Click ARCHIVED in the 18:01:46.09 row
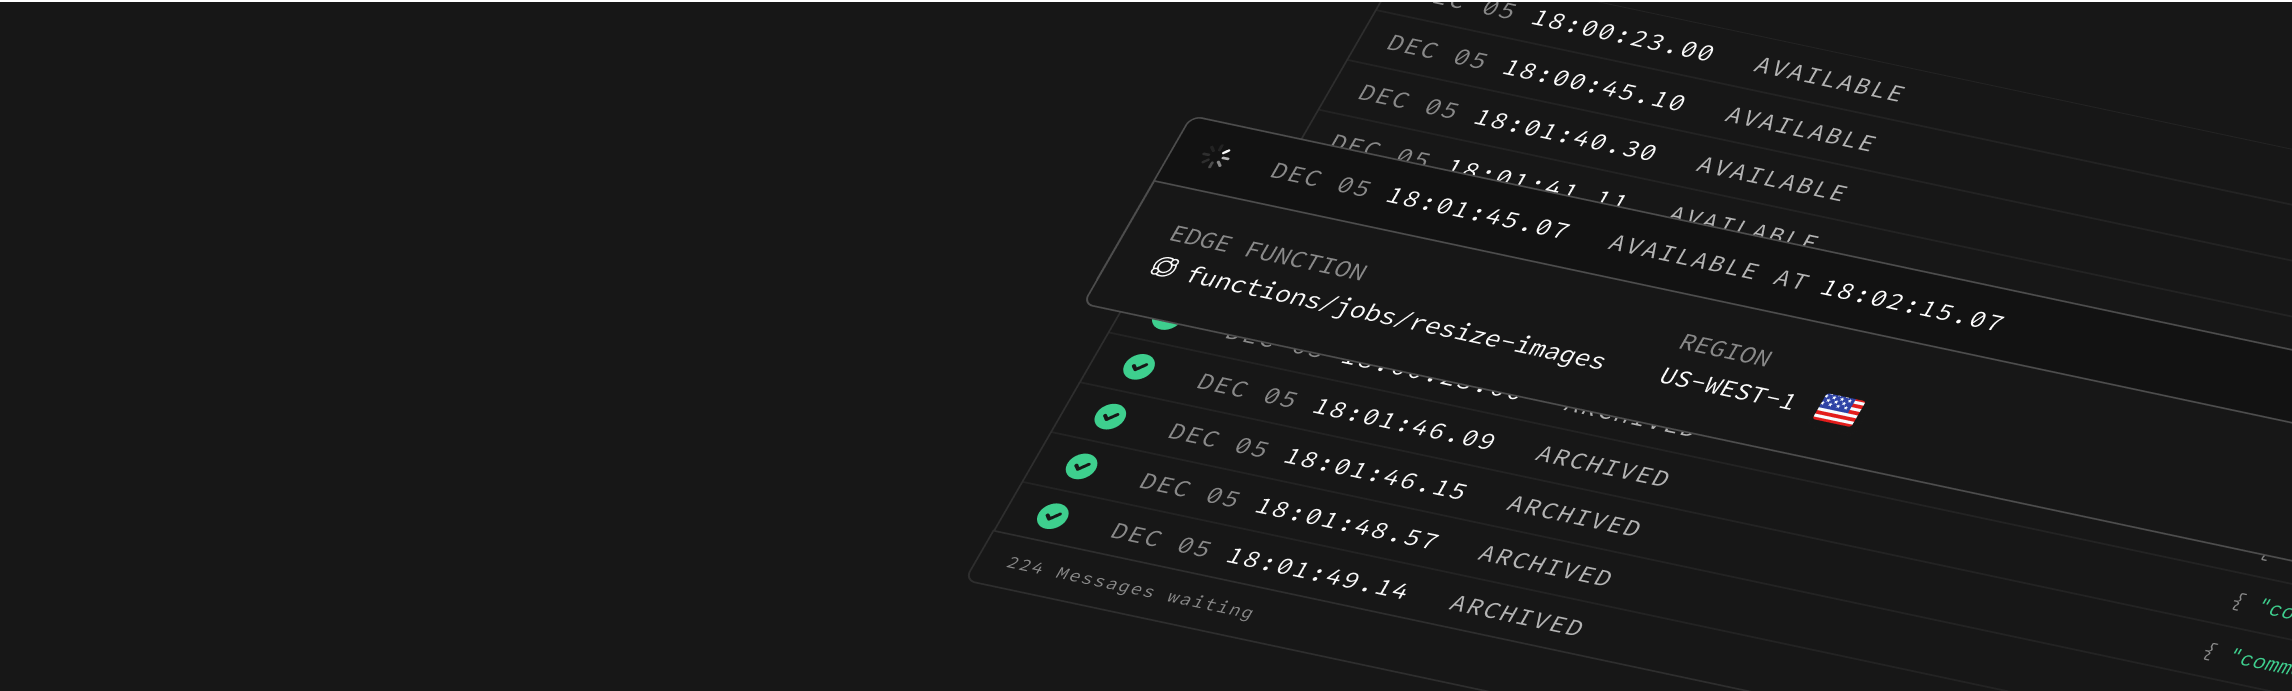 tap(1602, 467)
